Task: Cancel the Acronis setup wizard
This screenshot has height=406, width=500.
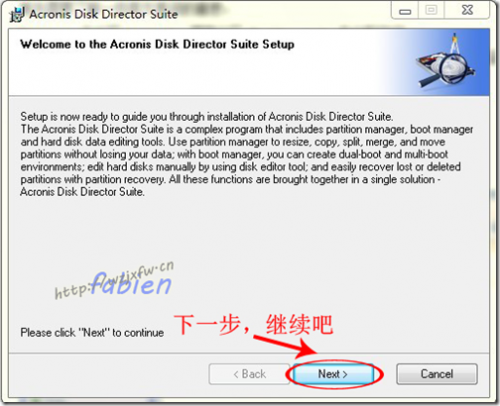Action: point(437,374)
